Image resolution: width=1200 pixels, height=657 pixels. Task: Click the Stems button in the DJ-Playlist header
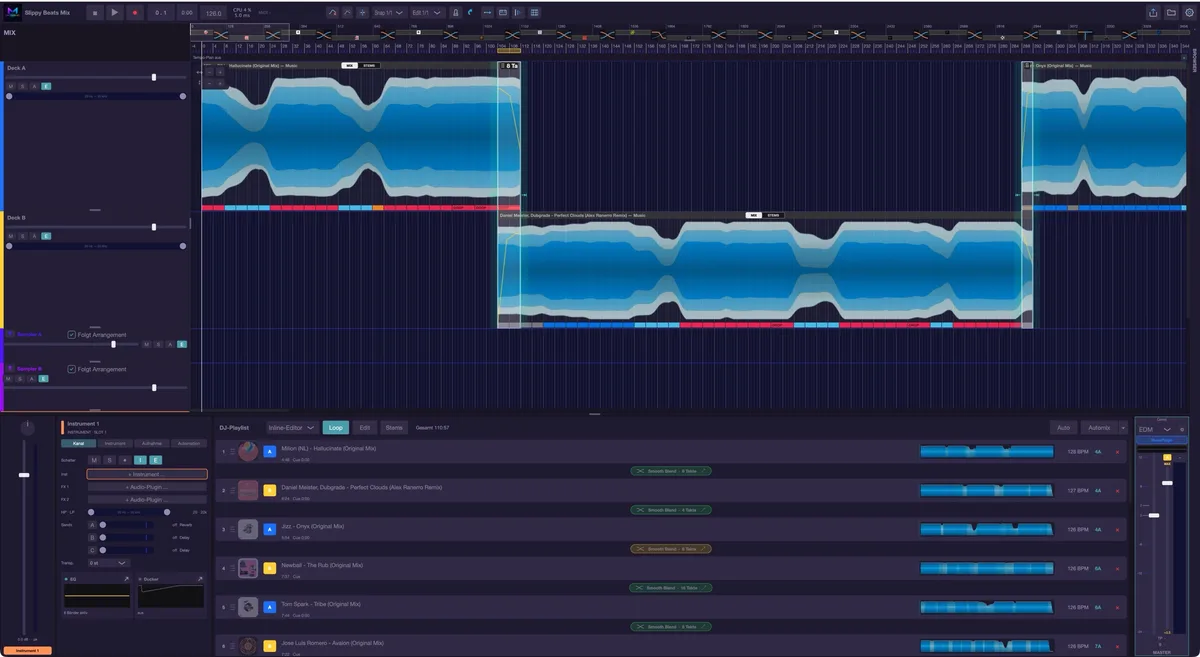click(394, 428)
